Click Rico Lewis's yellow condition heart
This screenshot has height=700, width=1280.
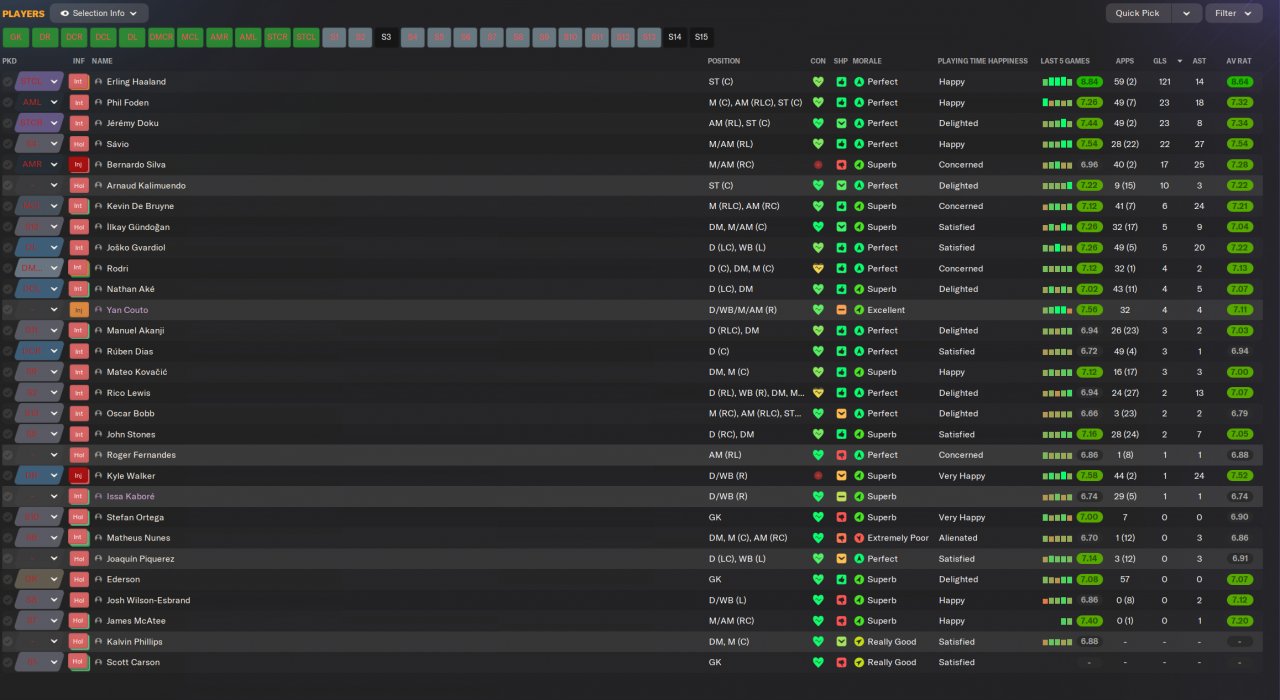coord(818,393)
